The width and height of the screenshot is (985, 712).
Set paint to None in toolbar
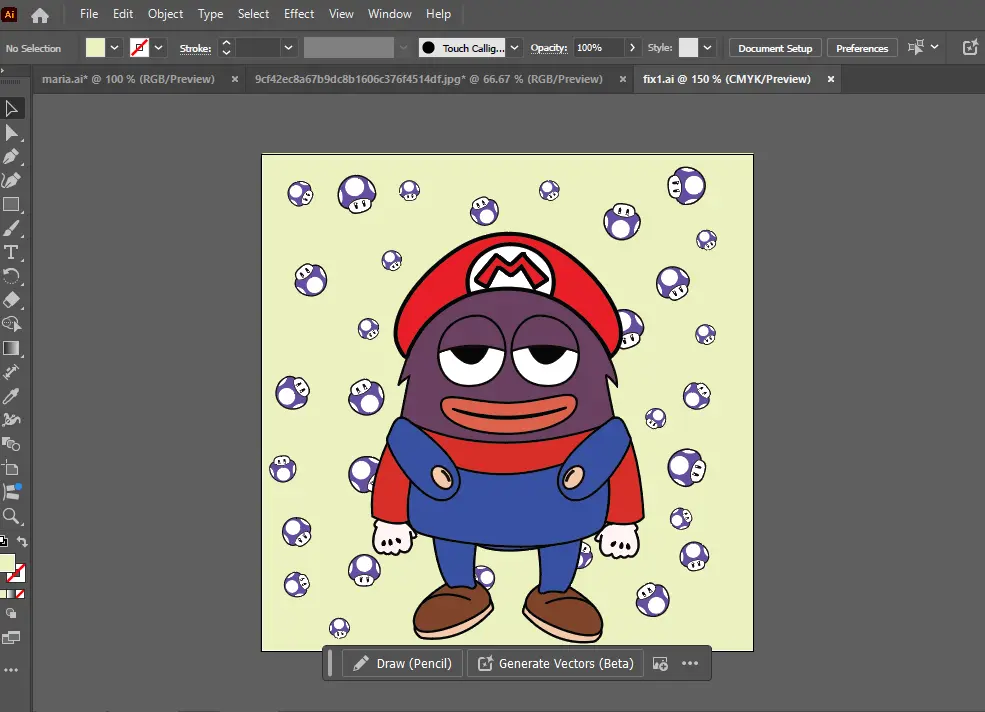[20, 594]
